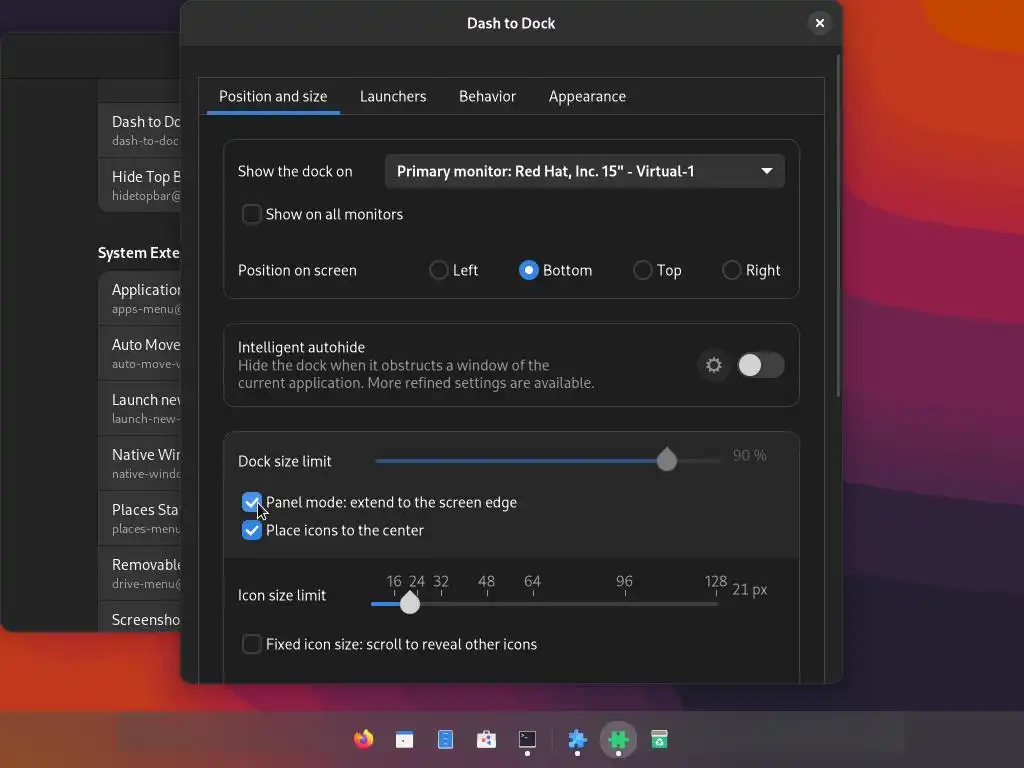Open intelligent autohide gear settings
The image size is (1024, 768).
714,365
